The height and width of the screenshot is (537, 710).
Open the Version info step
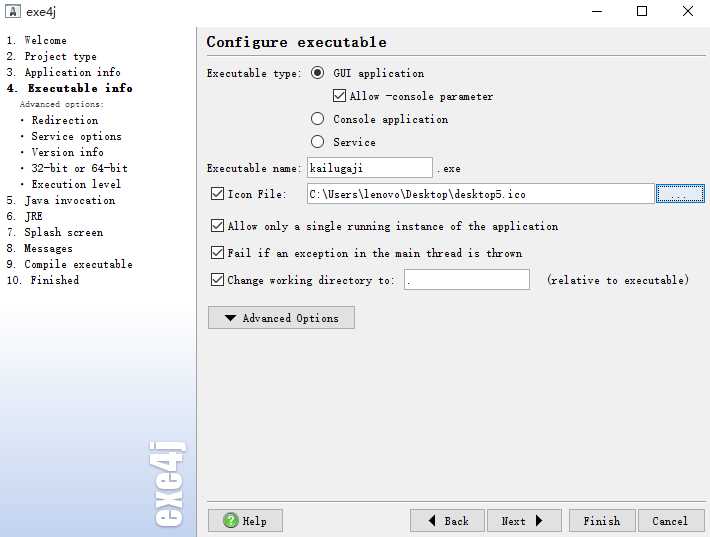click(67, 152)
